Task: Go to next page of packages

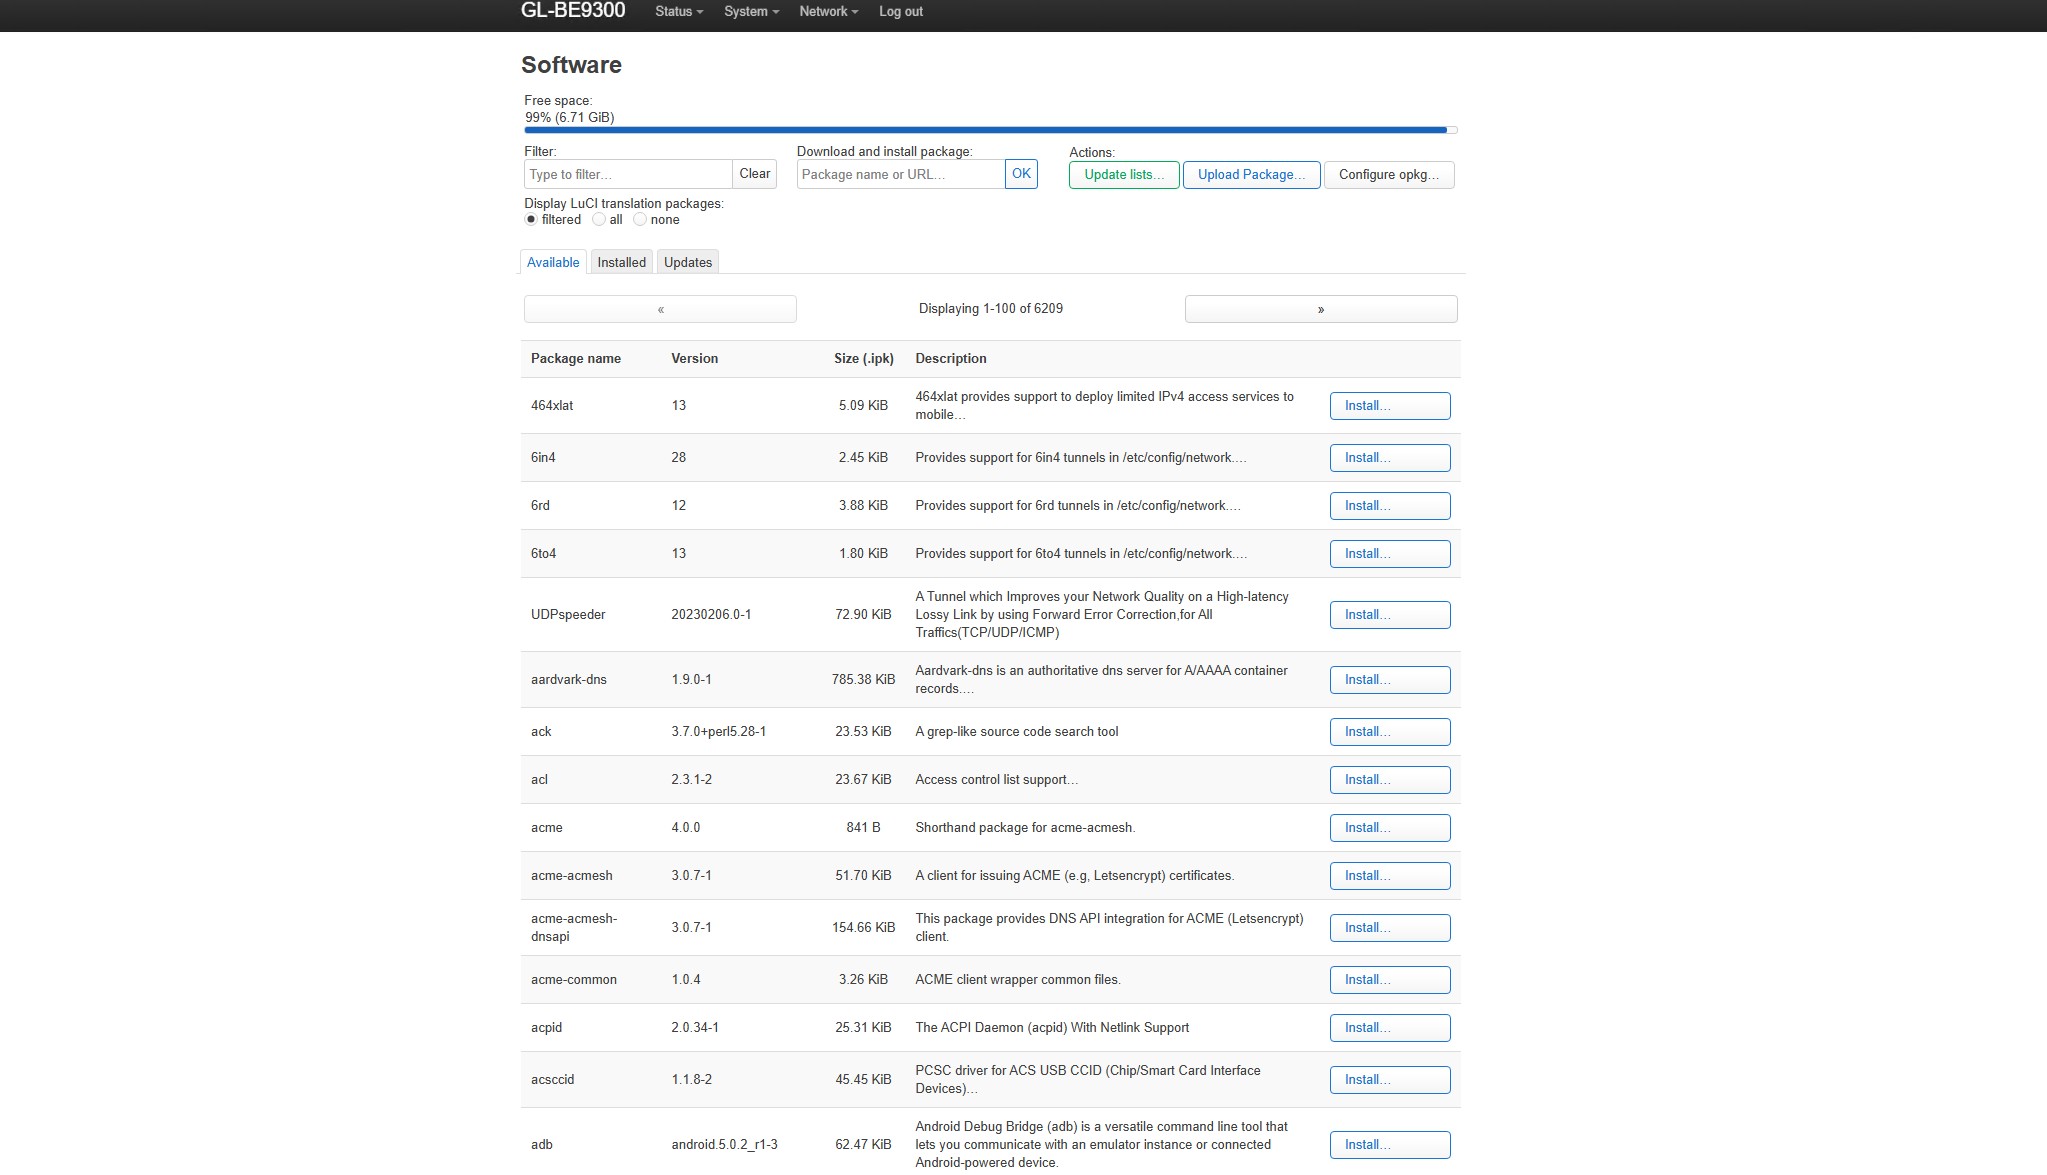Action: point(1320,309)
